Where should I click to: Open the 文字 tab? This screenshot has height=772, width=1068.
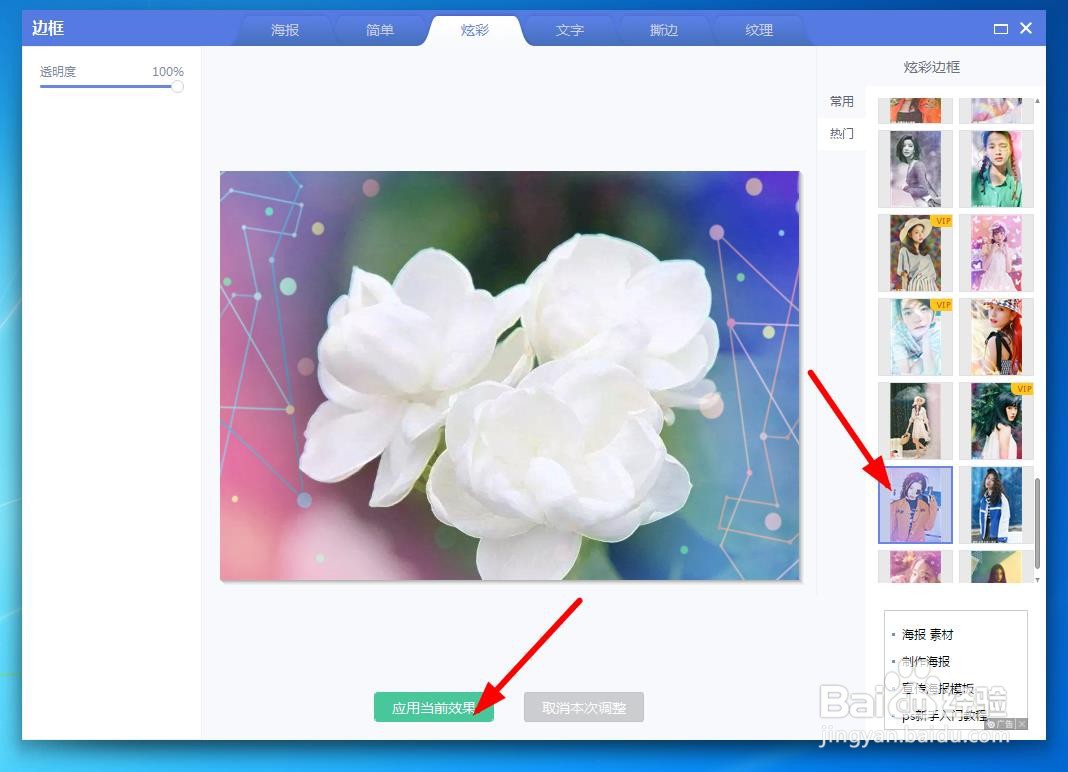[569, 30]
